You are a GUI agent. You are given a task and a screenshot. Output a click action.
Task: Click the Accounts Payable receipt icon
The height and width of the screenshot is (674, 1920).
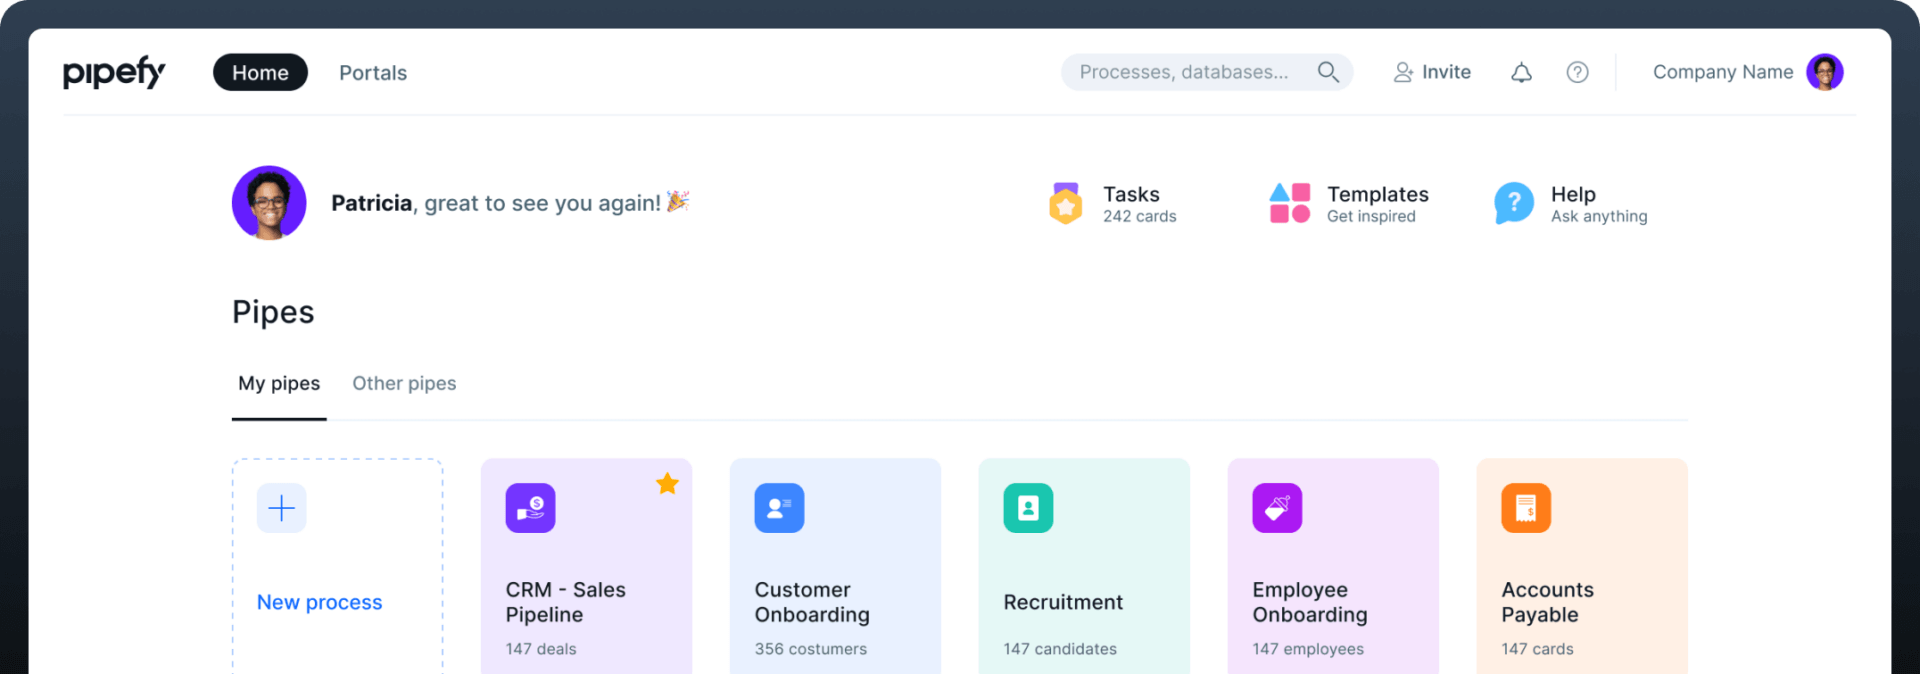coord(1526,508)
